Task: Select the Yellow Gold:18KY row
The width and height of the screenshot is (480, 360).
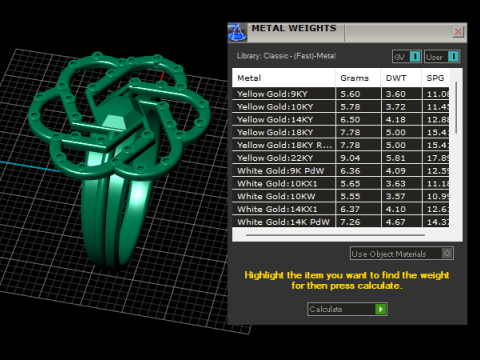Action: tap(341, 132)
